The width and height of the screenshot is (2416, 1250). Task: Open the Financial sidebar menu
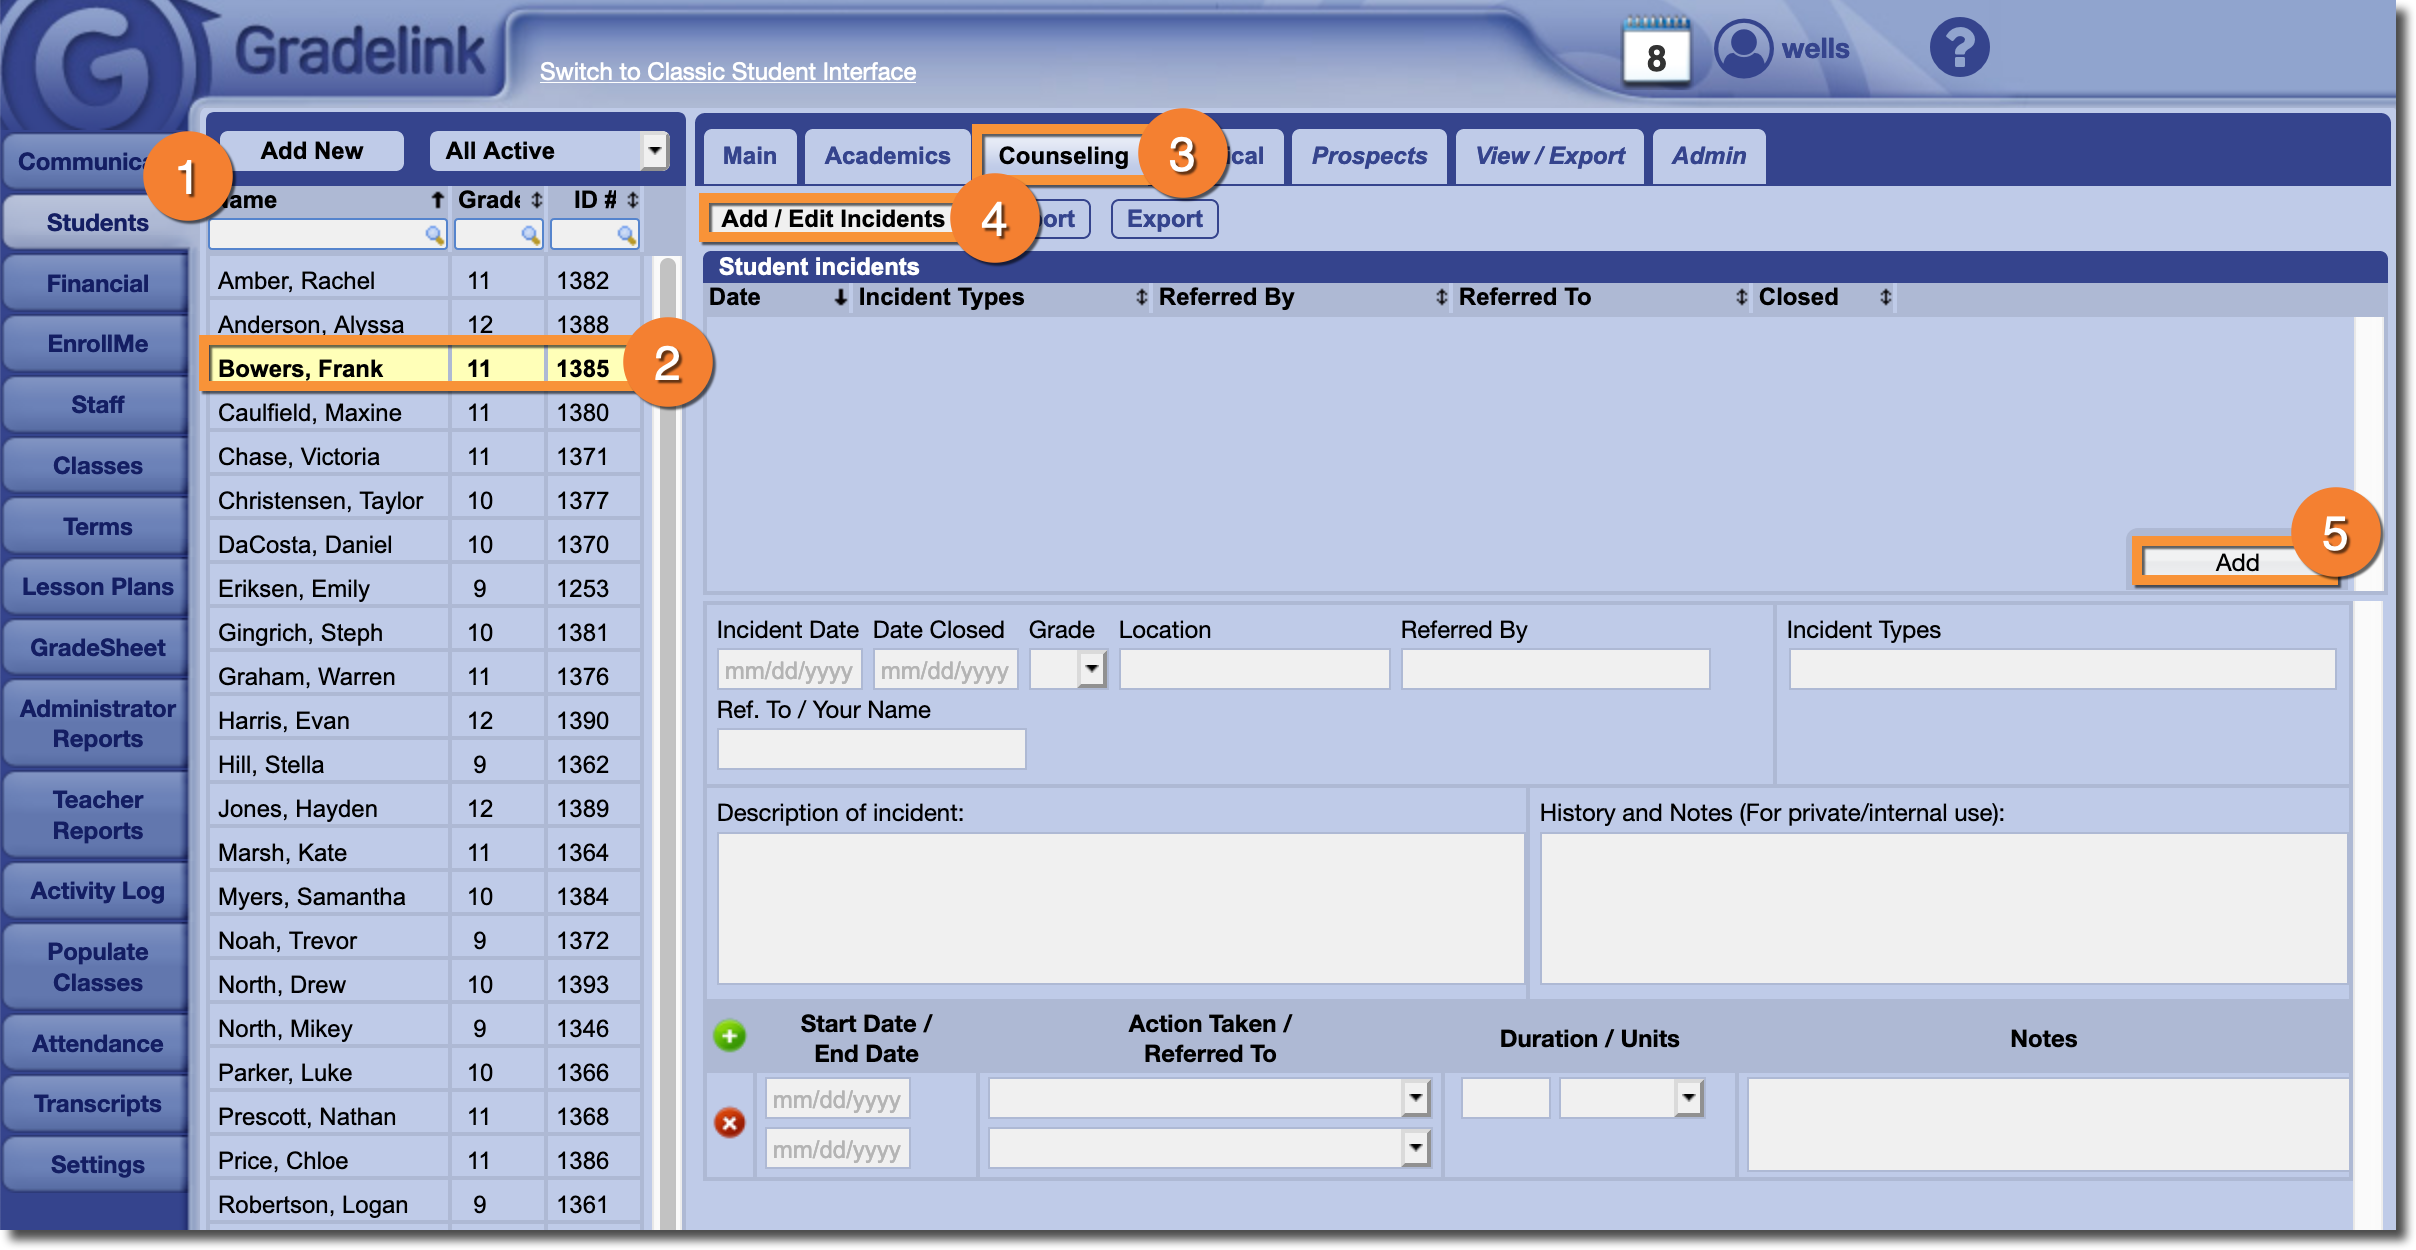click(97, 284)
